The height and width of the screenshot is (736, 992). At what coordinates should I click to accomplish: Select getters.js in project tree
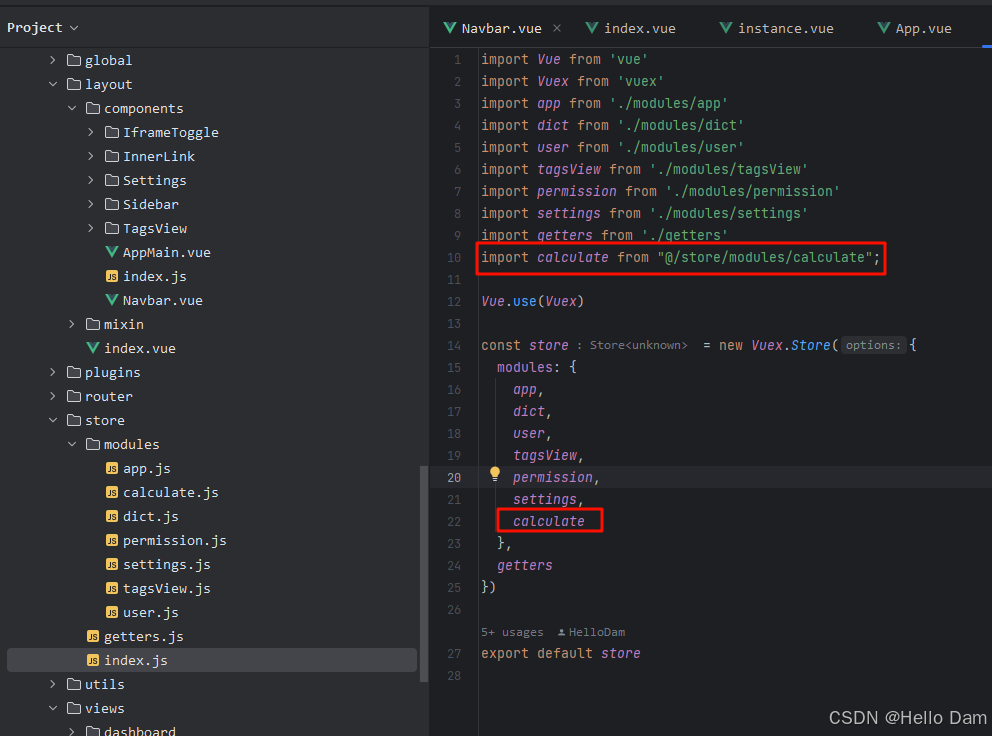point(144,637)
